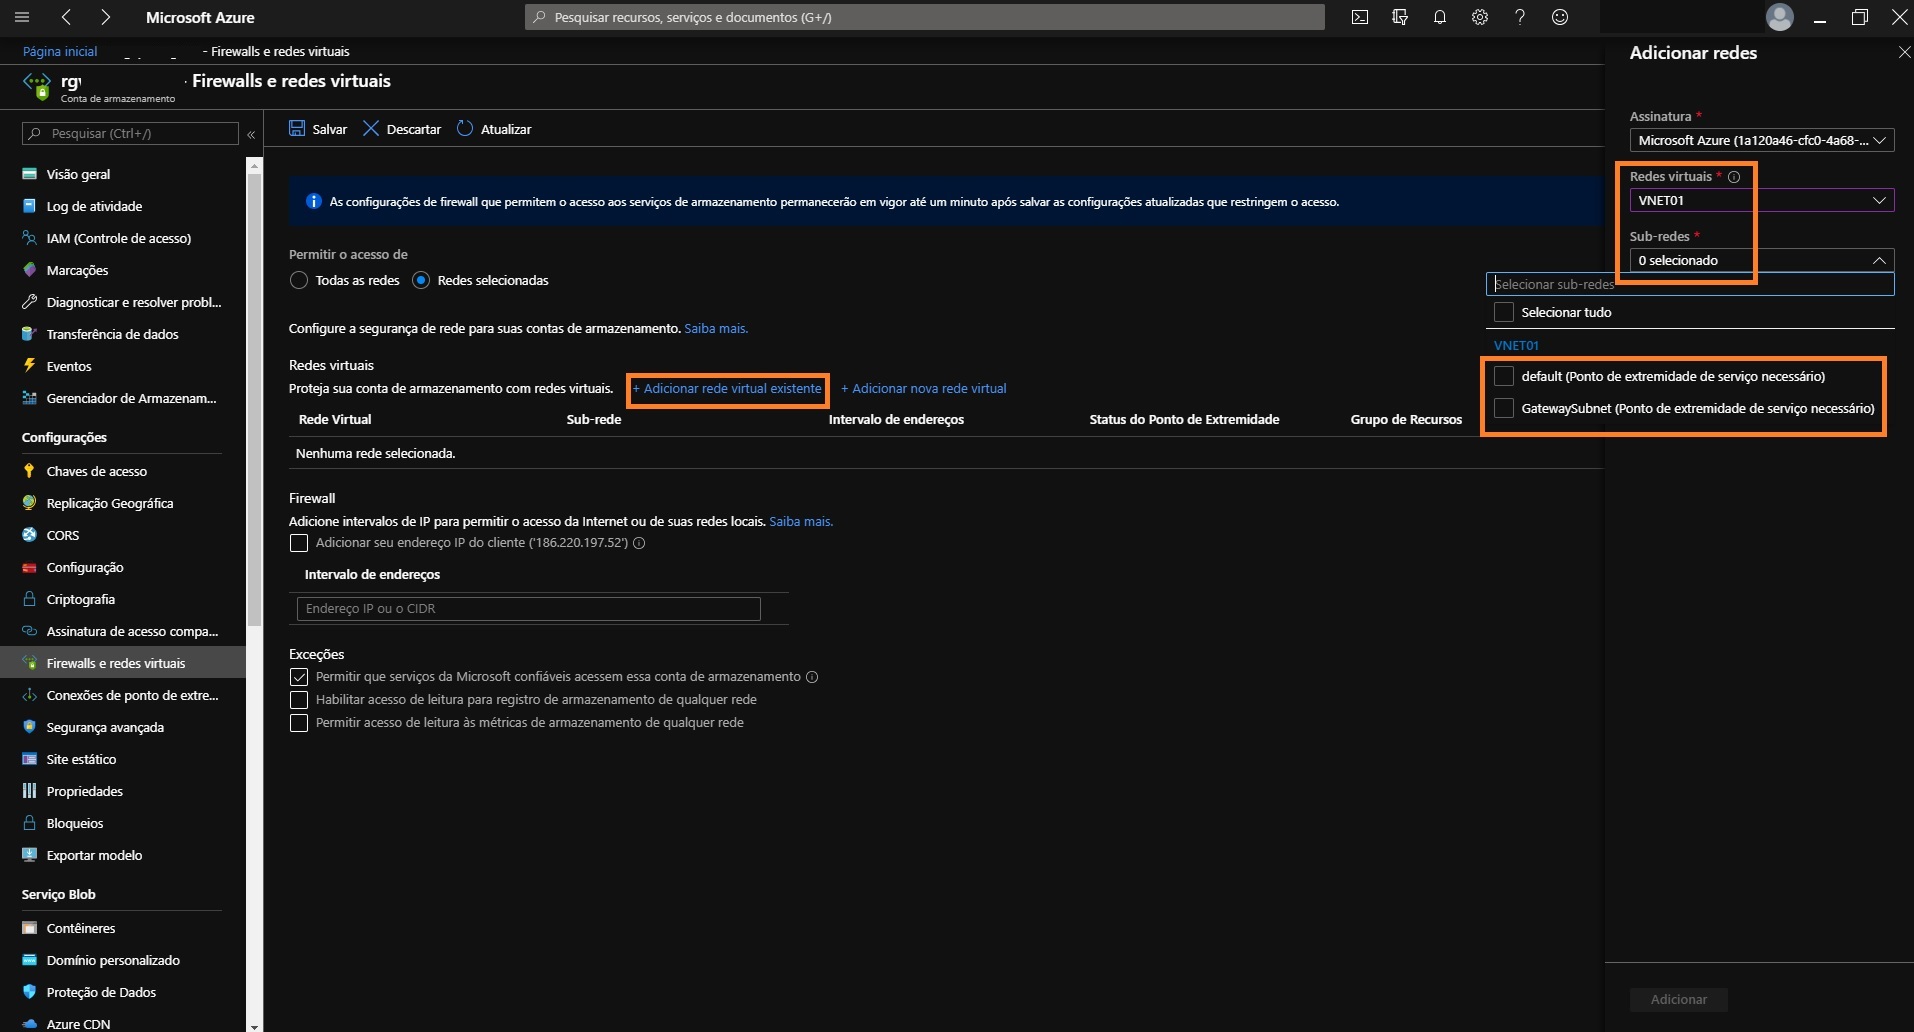Image resolution: width=1914 pixels, height=1032 pixels.
Task: Enable read access to storage metrics
Action: click(298, 723)
